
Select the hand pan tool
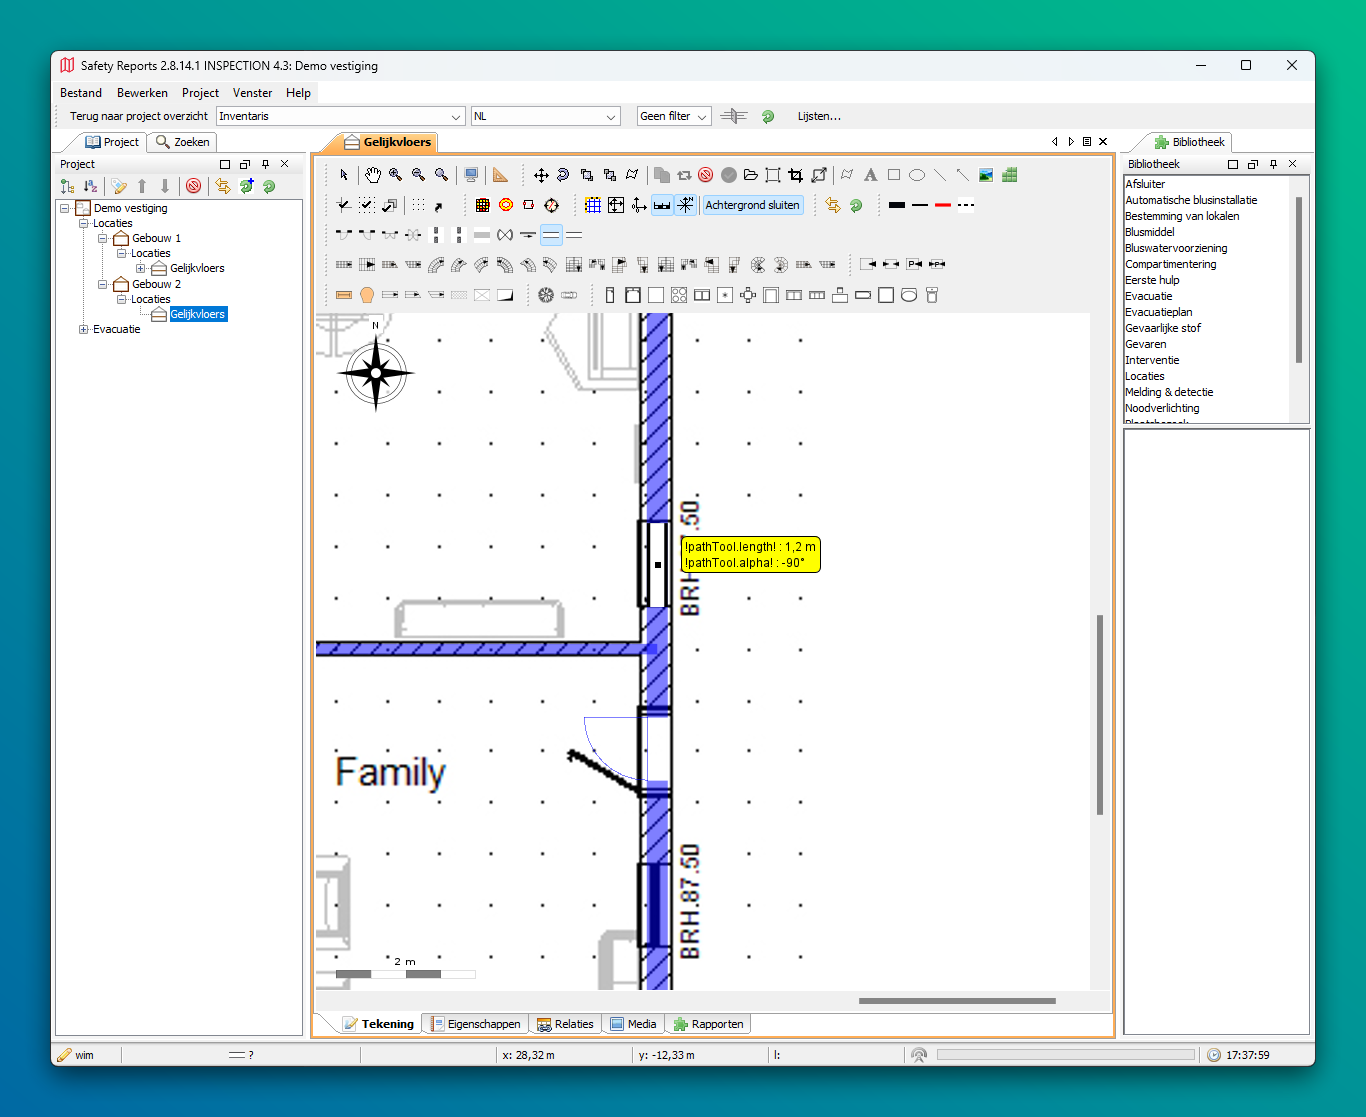[372, 175]
